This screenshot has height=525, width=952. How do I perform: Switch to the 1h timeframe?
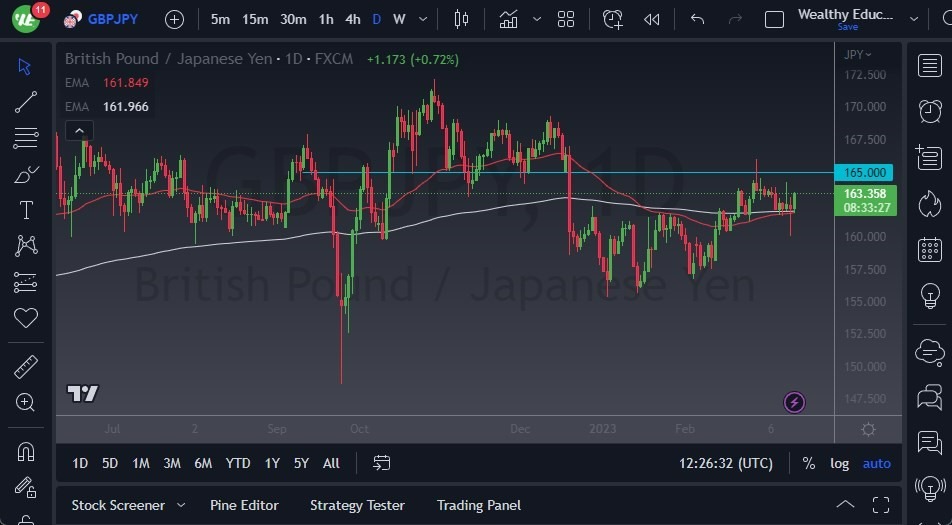click(x=326, y=19)
